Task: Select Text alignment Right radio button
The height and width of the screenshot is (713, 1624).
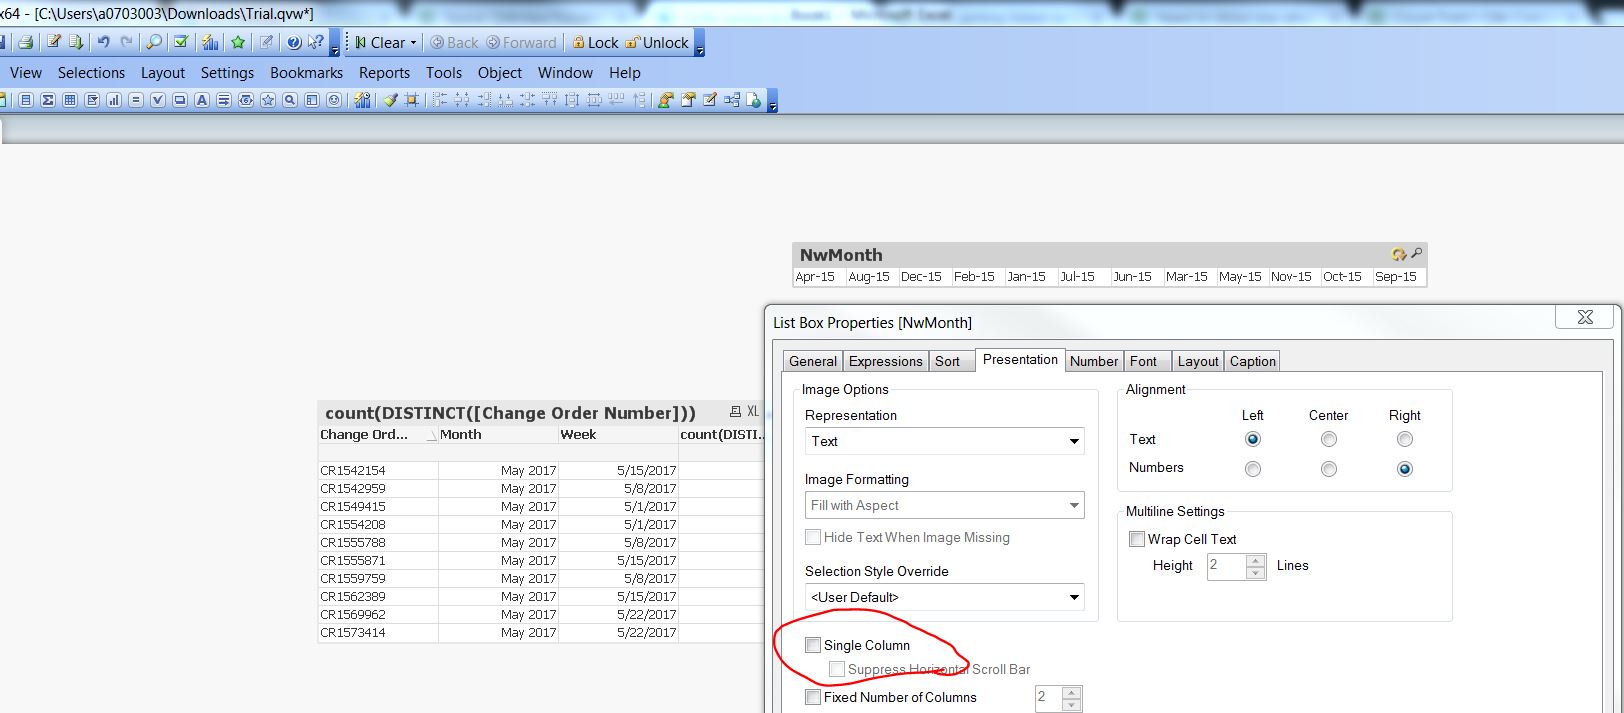Action: pyautogui.click(x=1404, y=439)
